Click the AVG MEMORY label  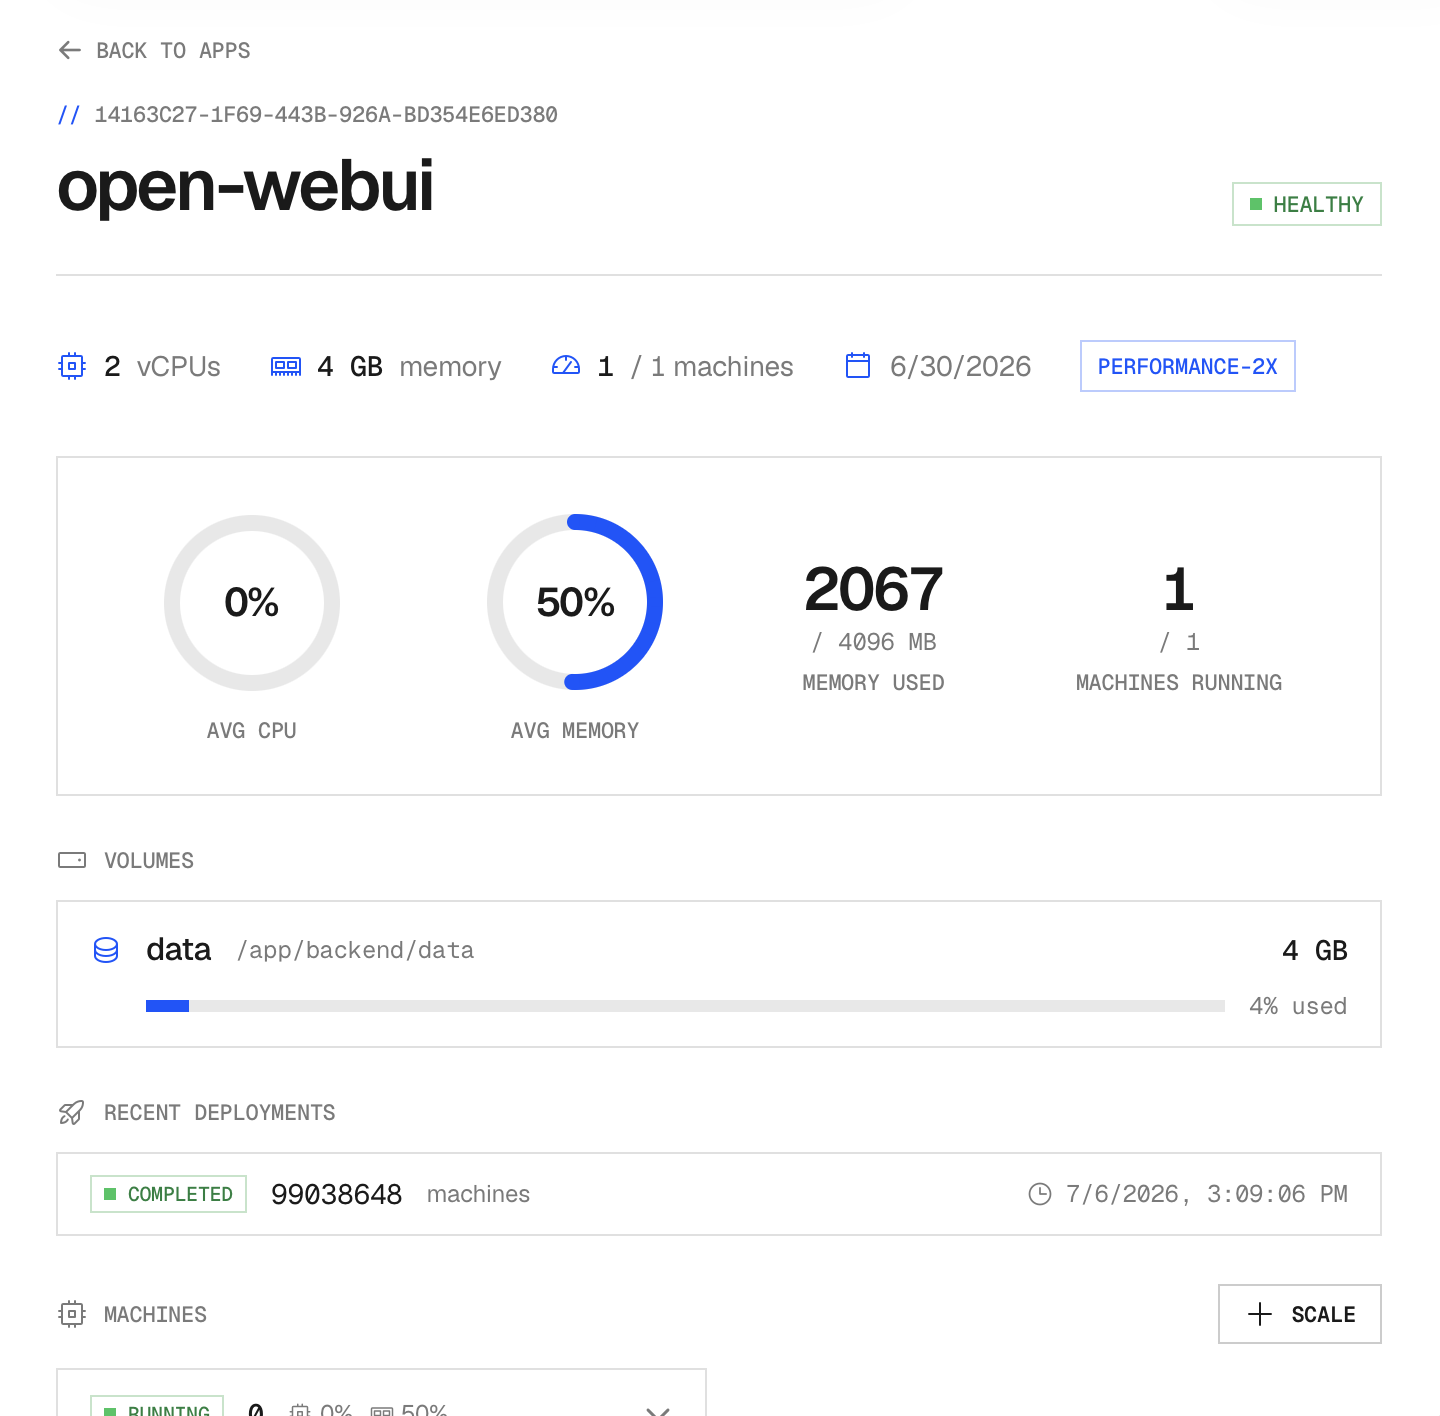(x=575, y=731)
